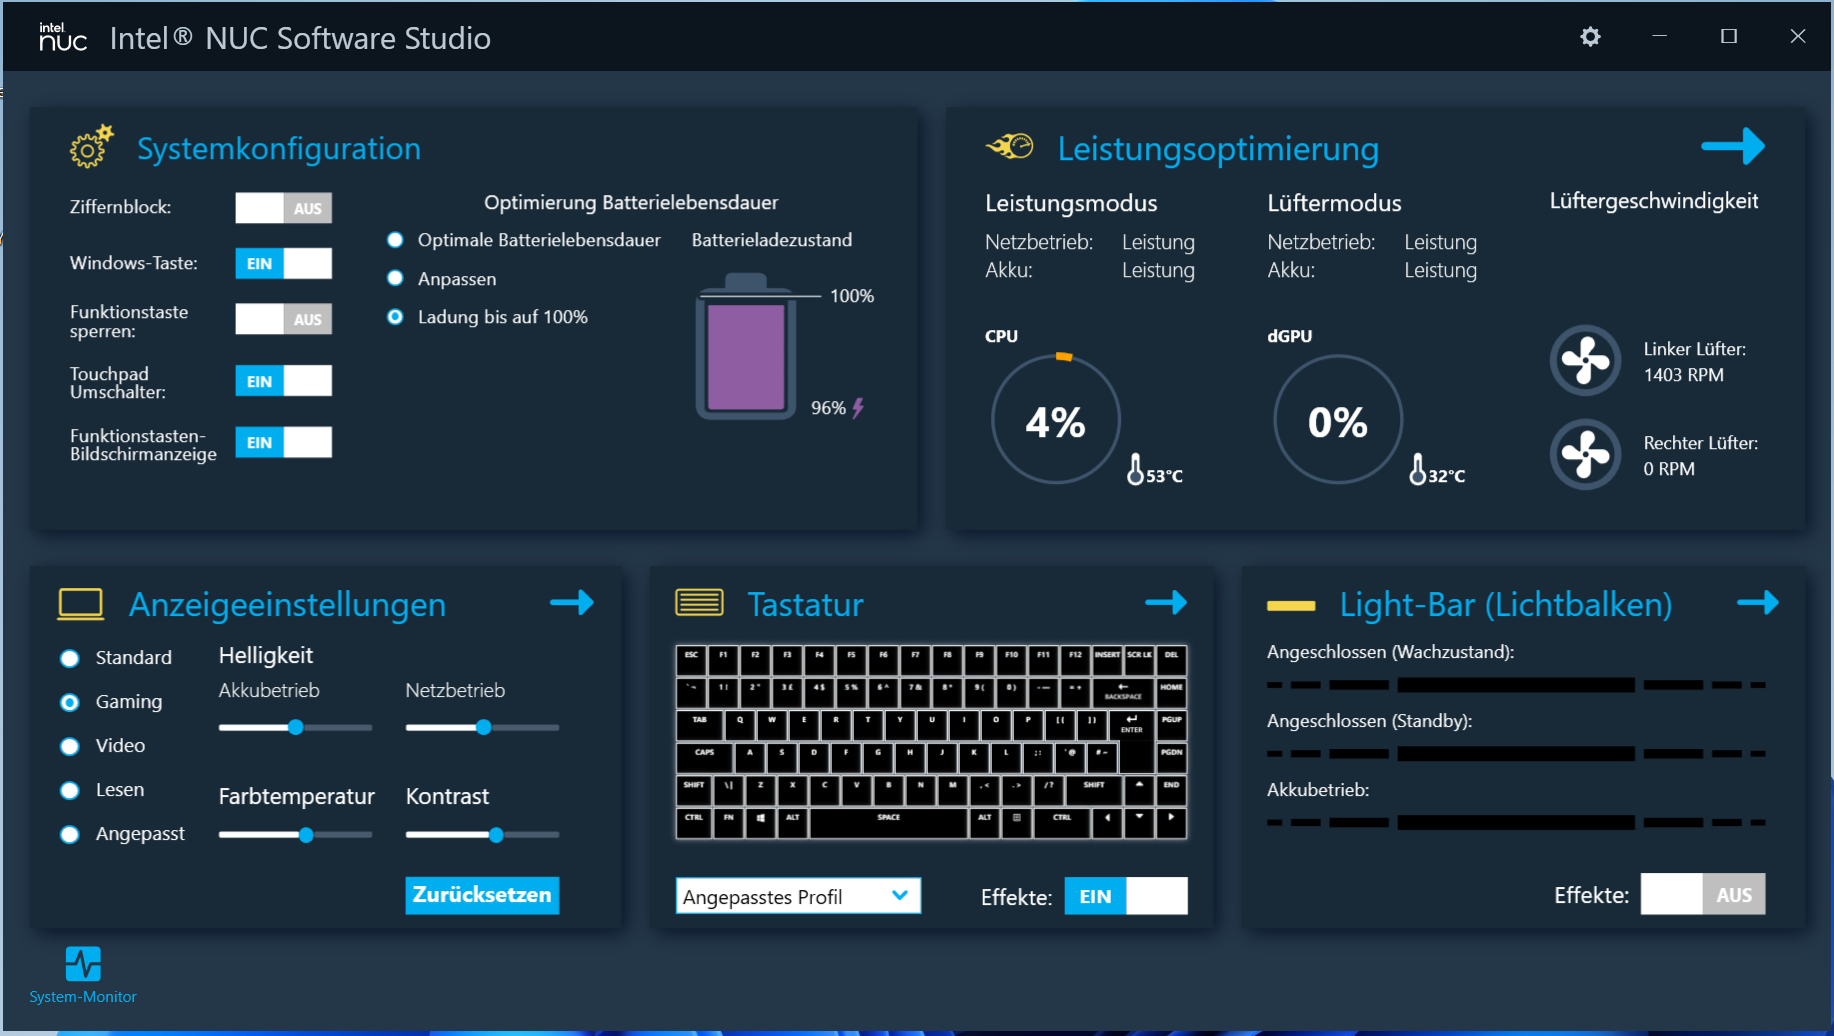Click the Angeschlossen (Wachzustand) light bar
The width and height of the screenshot is (1834, 1036).
(x=1516, y=685)
